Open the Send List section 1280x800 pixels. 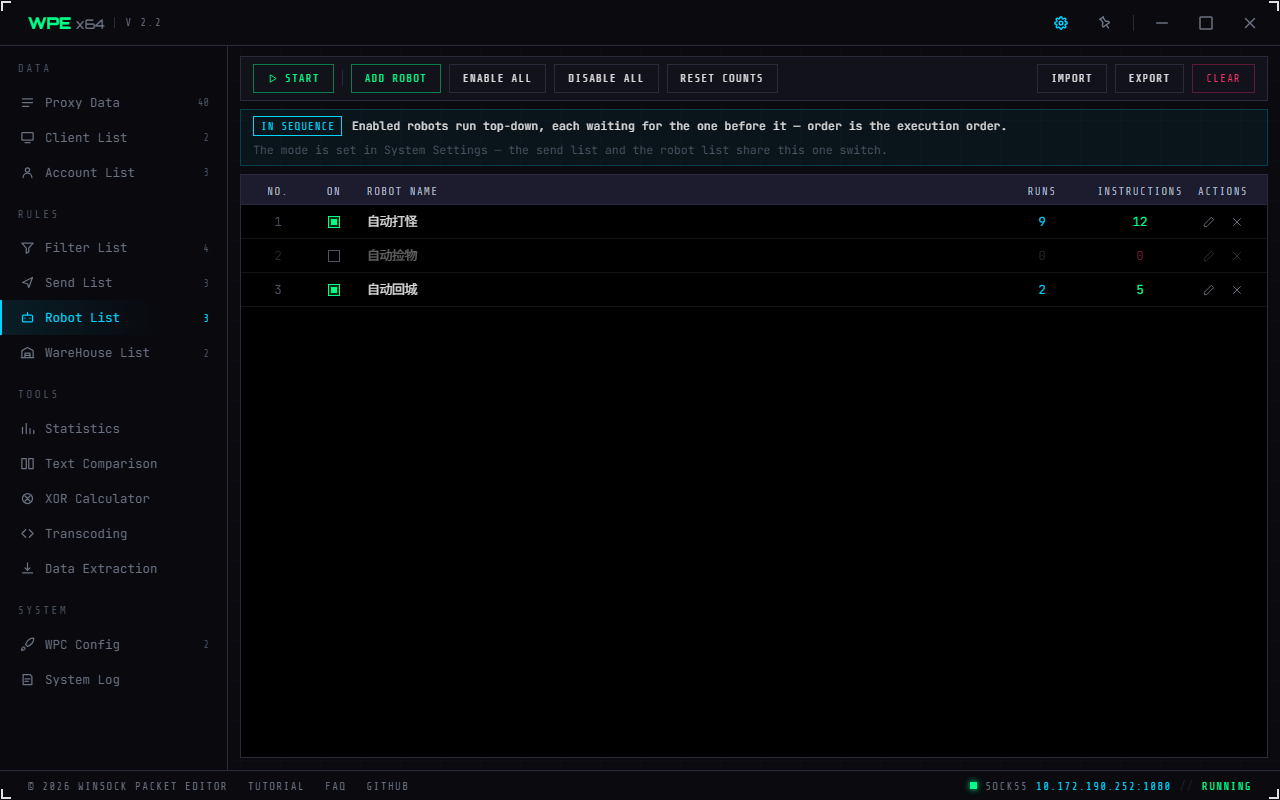114,283
